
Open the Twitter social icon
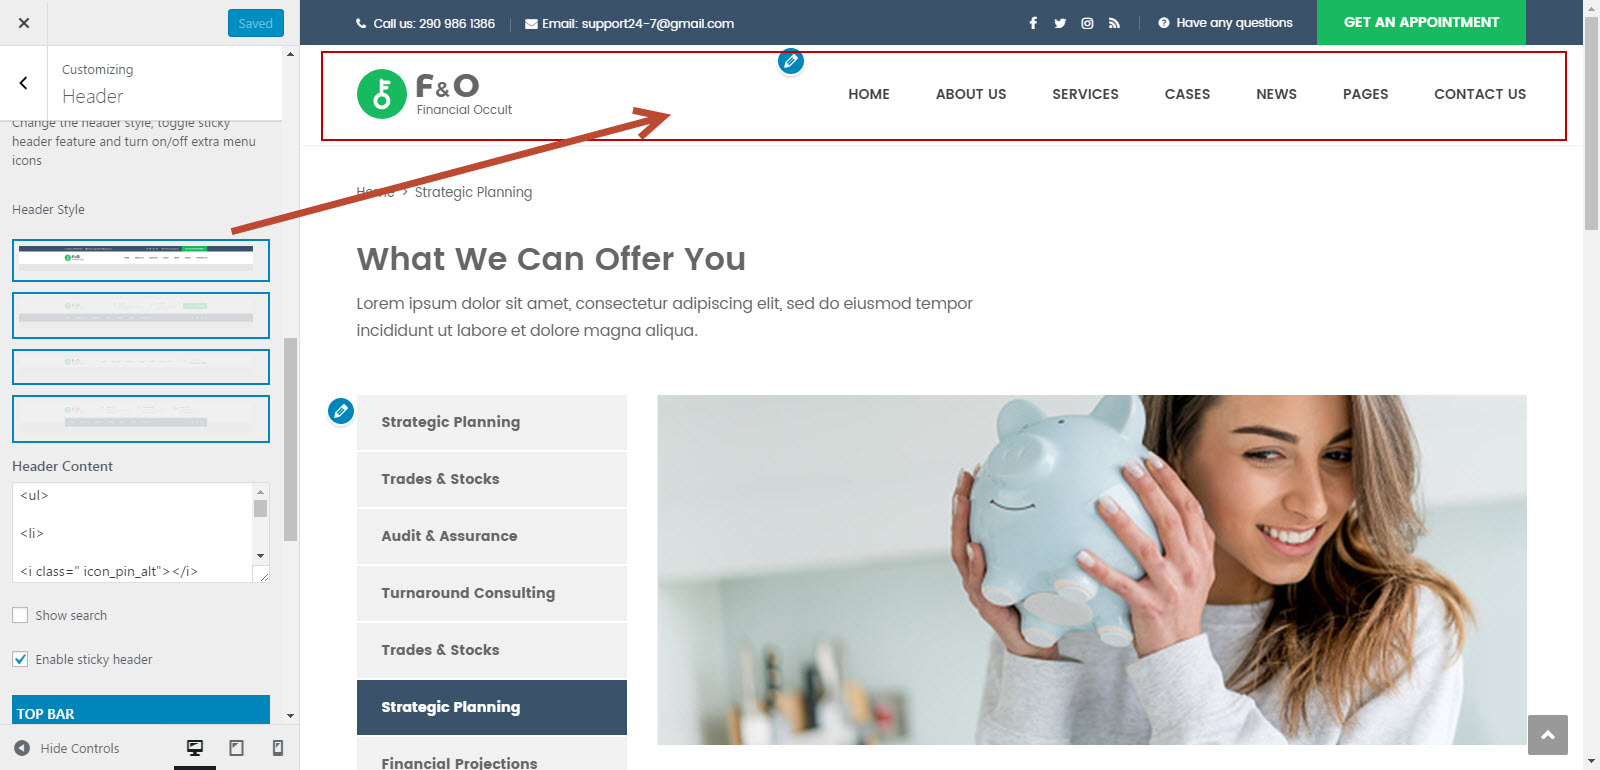(1060, 23)
